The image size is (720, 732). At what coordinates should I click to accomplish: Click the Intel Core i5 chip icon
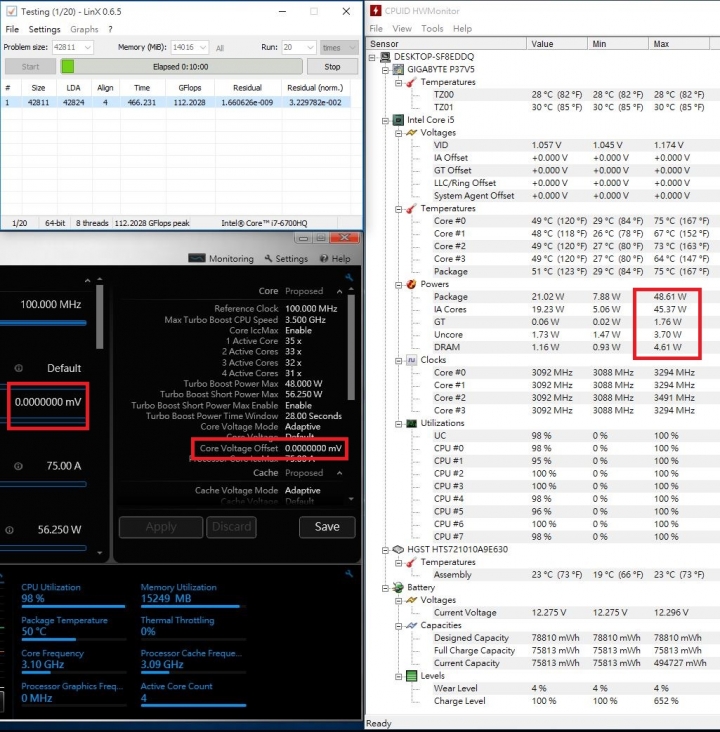398,120
